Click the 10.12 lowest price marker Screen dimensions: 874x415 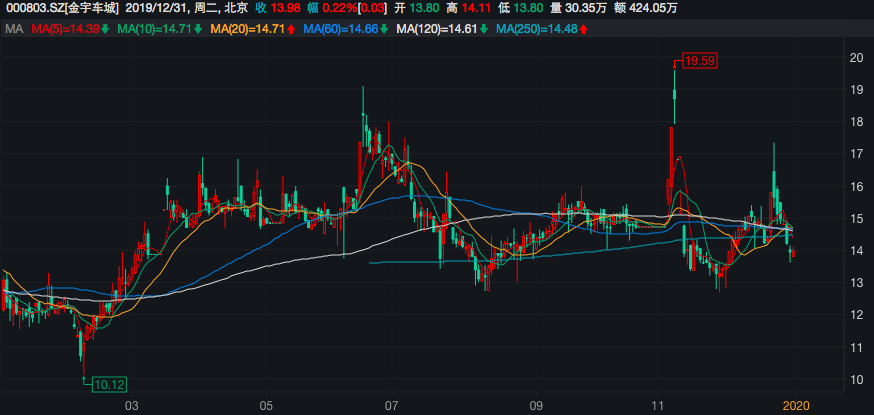[x=106, y=383]
